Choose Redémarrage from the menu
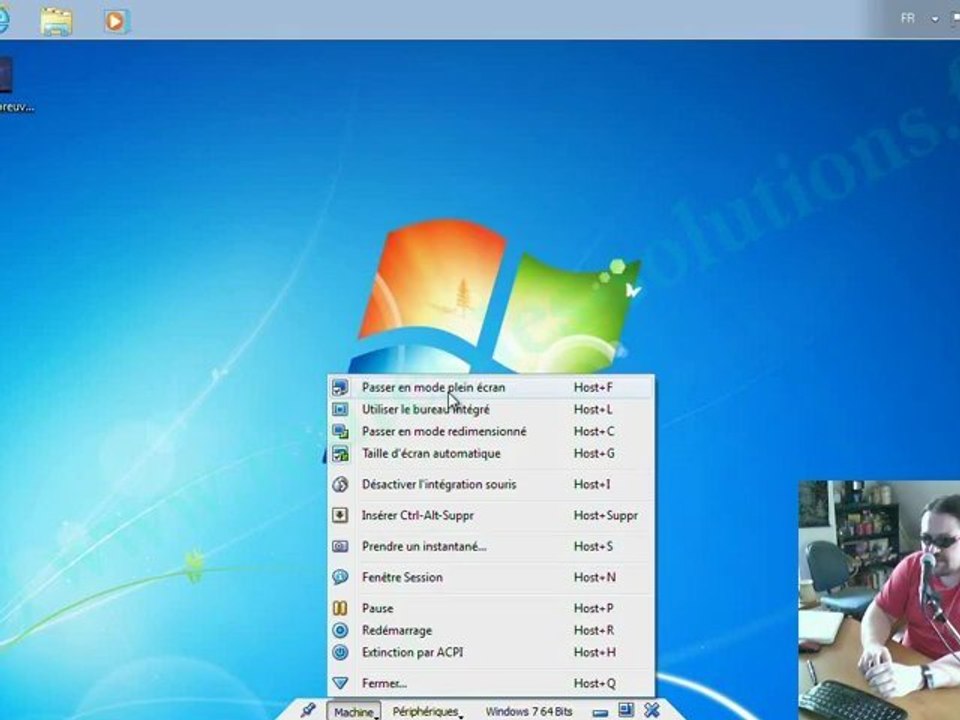Screen dimensions: 960x720 tap(491, 630)
